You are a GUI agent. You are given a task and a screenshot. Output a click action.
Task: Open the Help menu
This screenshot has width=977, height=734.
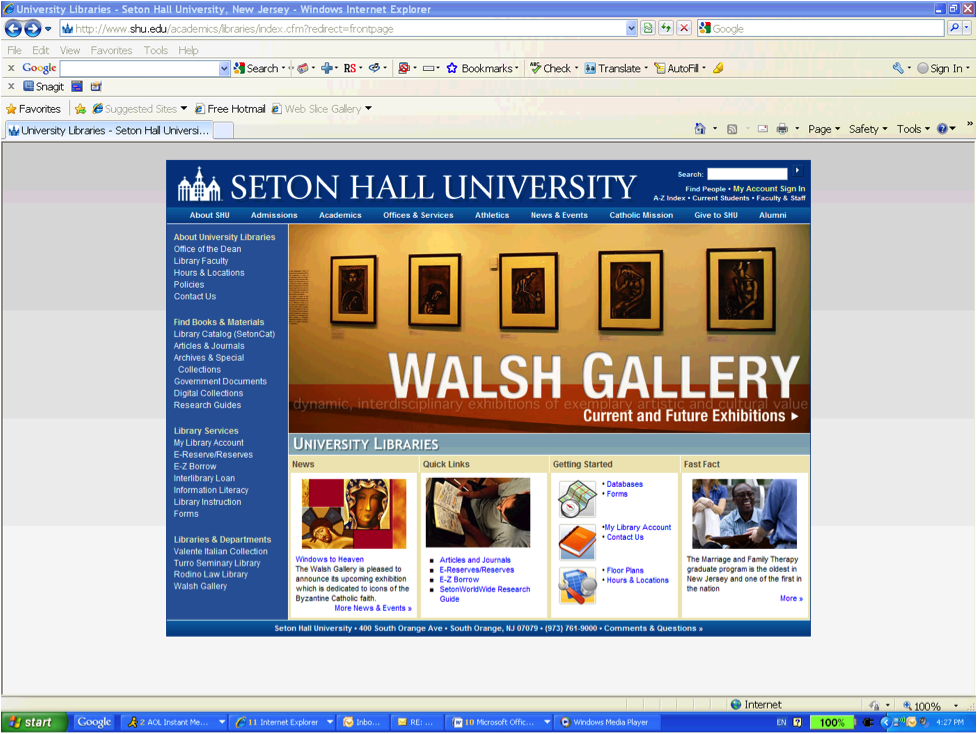point(188,50)
